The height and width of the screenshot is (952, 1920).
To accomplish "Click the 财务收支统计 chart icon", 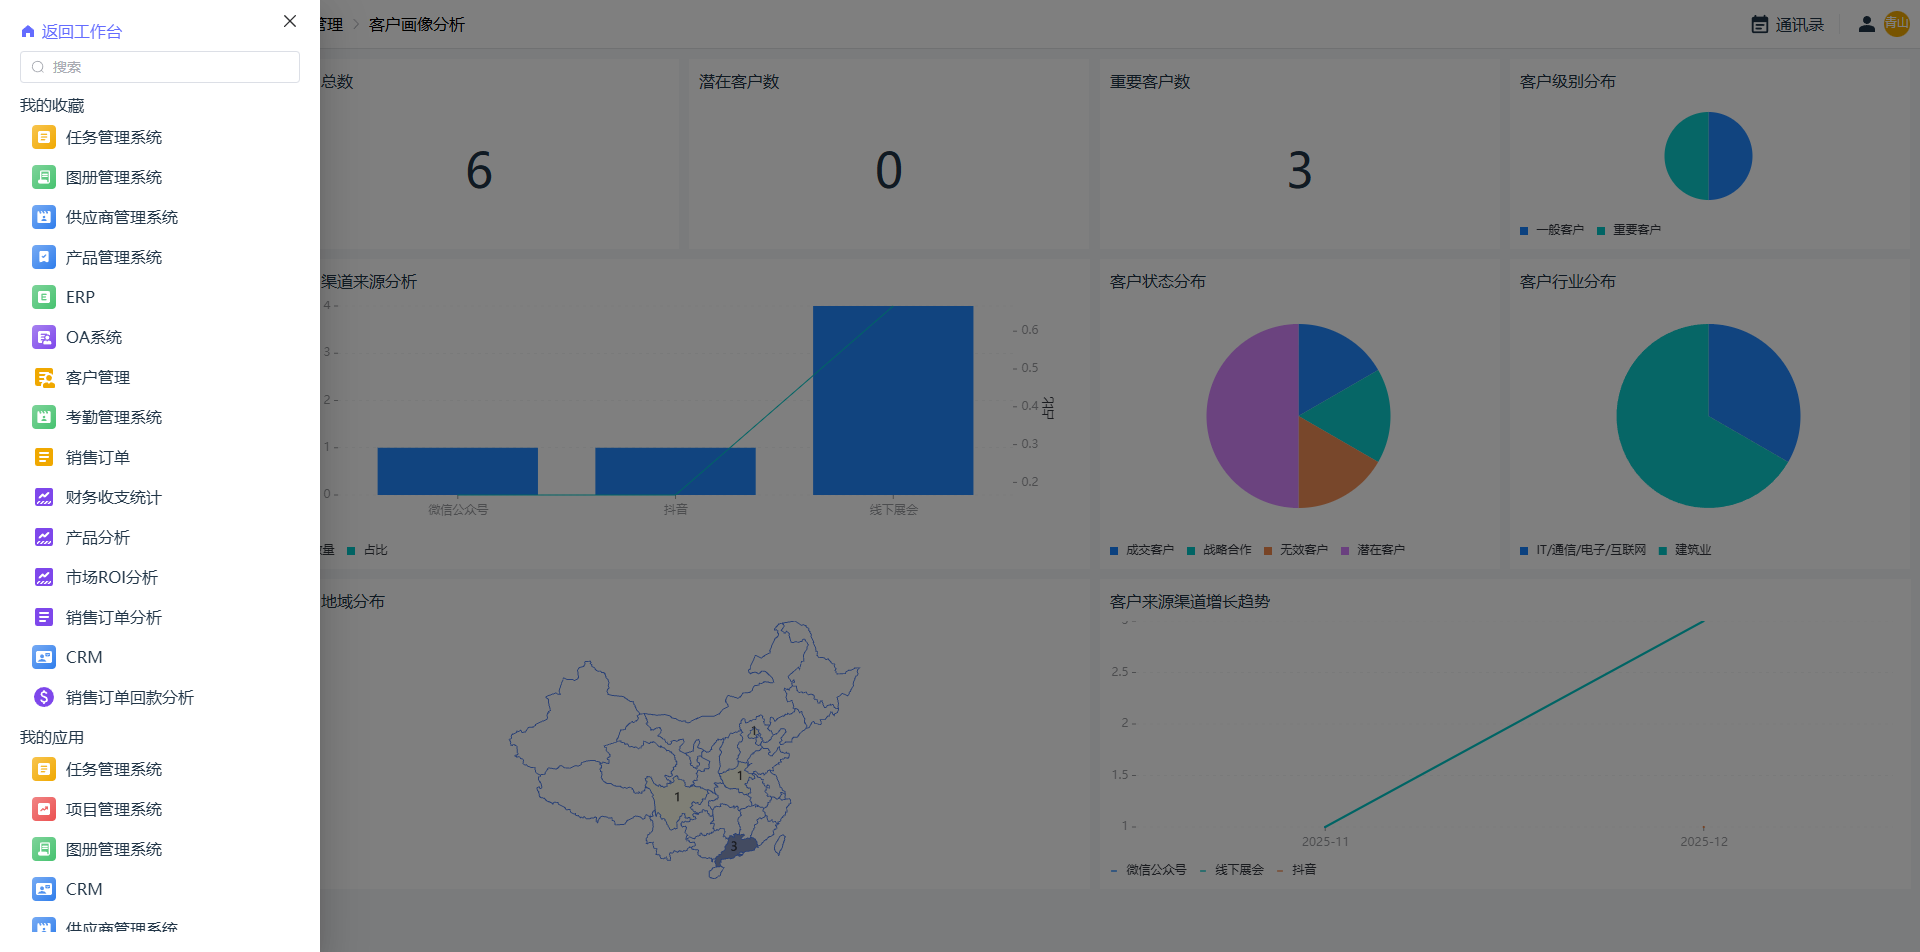I will 44,497.
